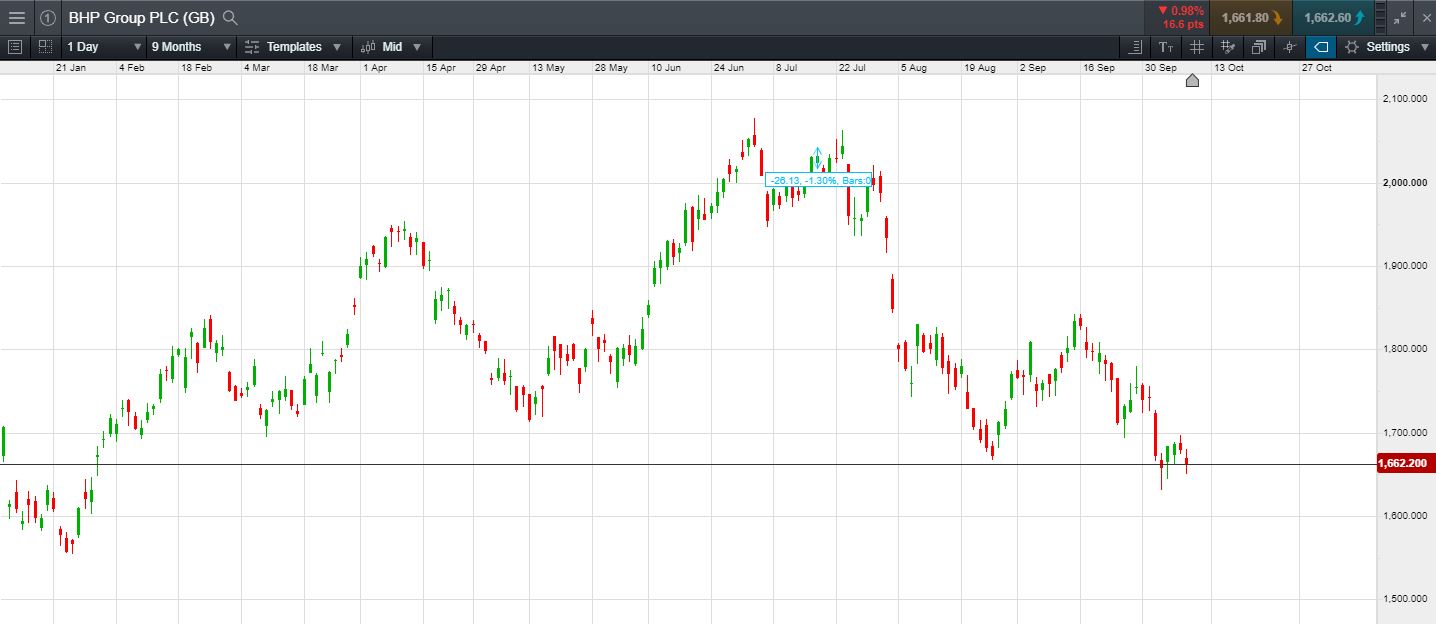This screenshot has height=624, width=1436.
Task: Open the hamburger main menu
Action: pos(16,17)
